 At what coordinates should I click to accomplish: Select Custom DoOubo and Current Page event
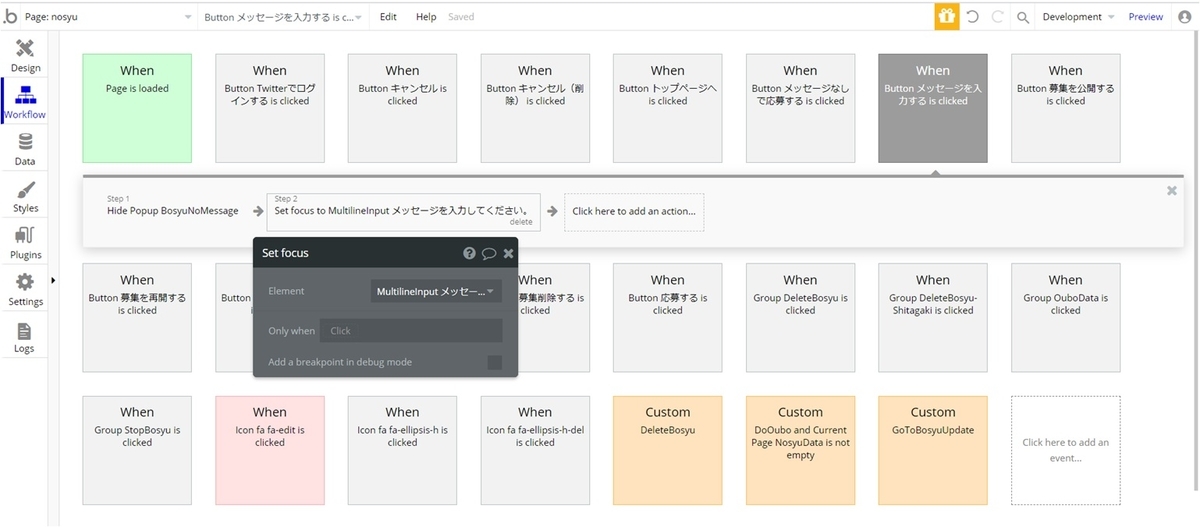tap(800, 450)
